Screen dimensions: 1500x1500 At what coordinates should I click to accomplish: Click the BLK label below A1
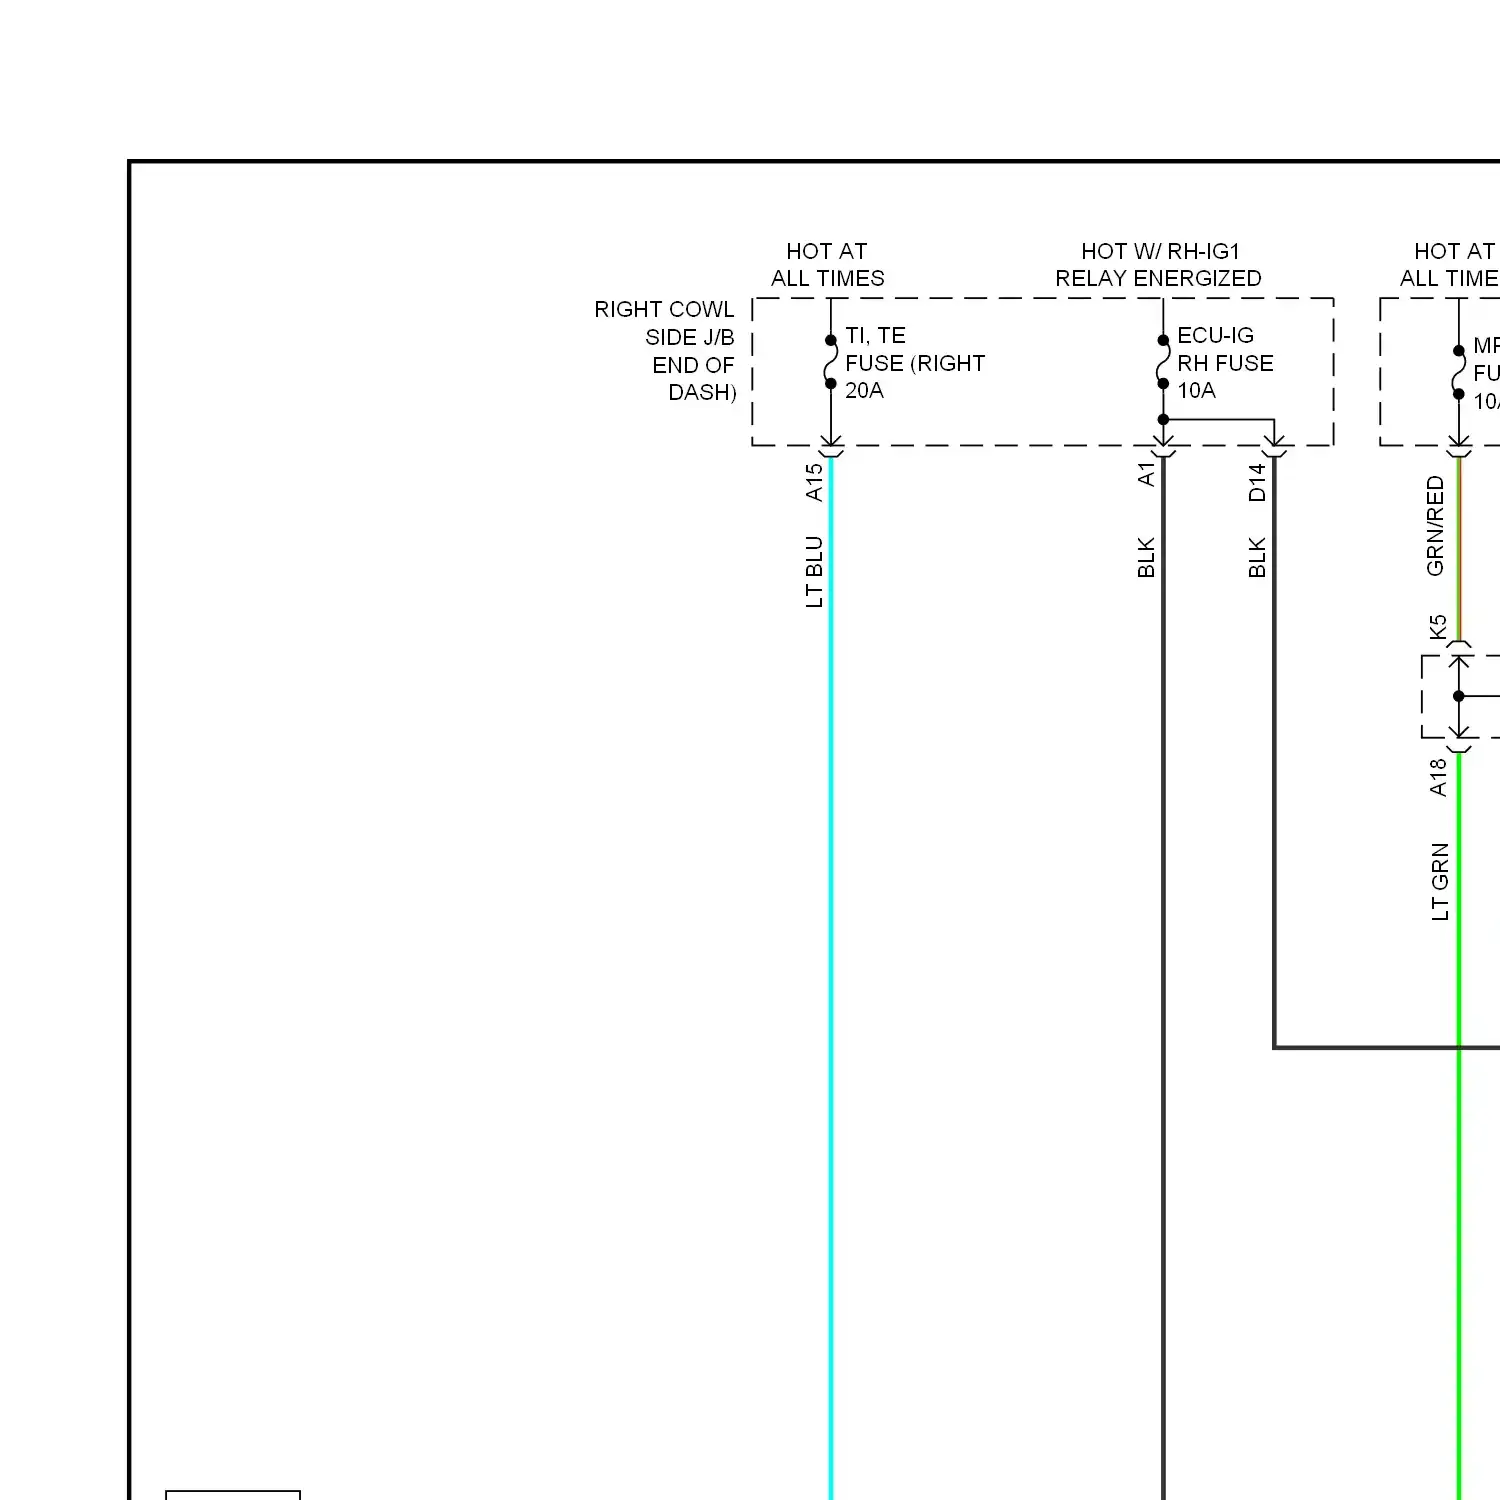tap(1146, 558)
